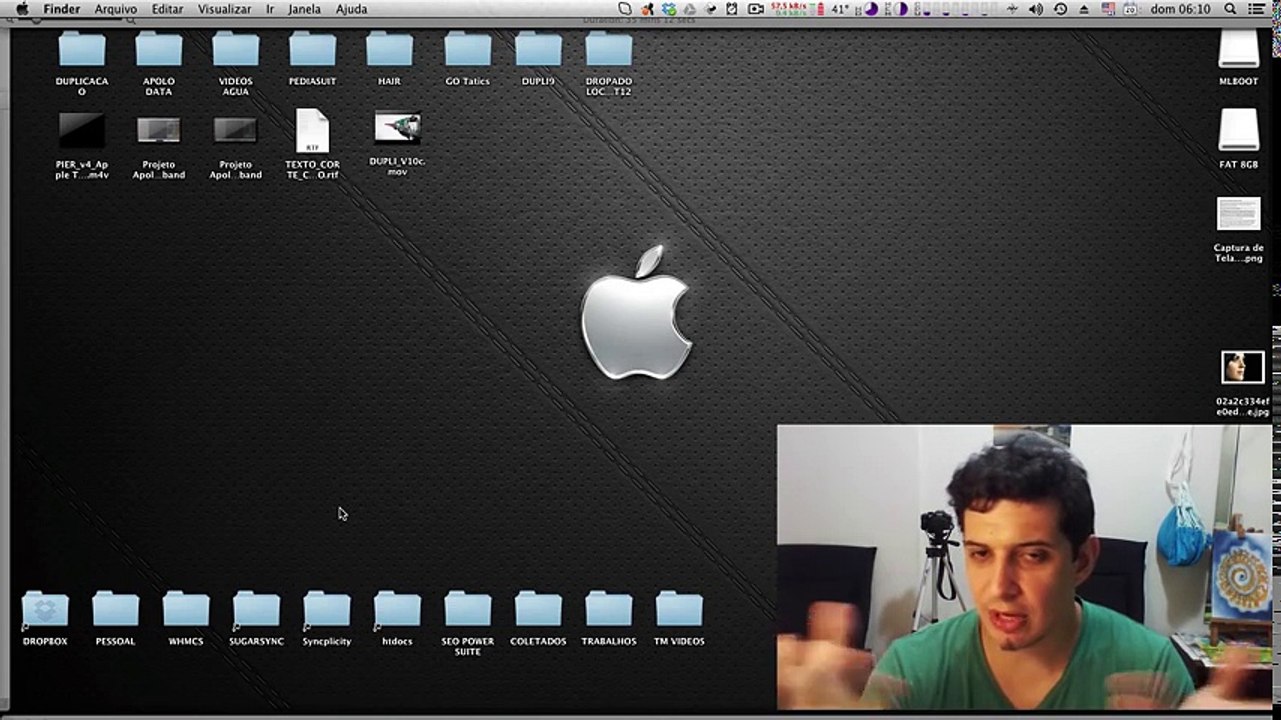The image size is (1281, 720).
Task: Open the SUGARSYNC folder alias
Action: pyautogui.click(x=256, y=609)
